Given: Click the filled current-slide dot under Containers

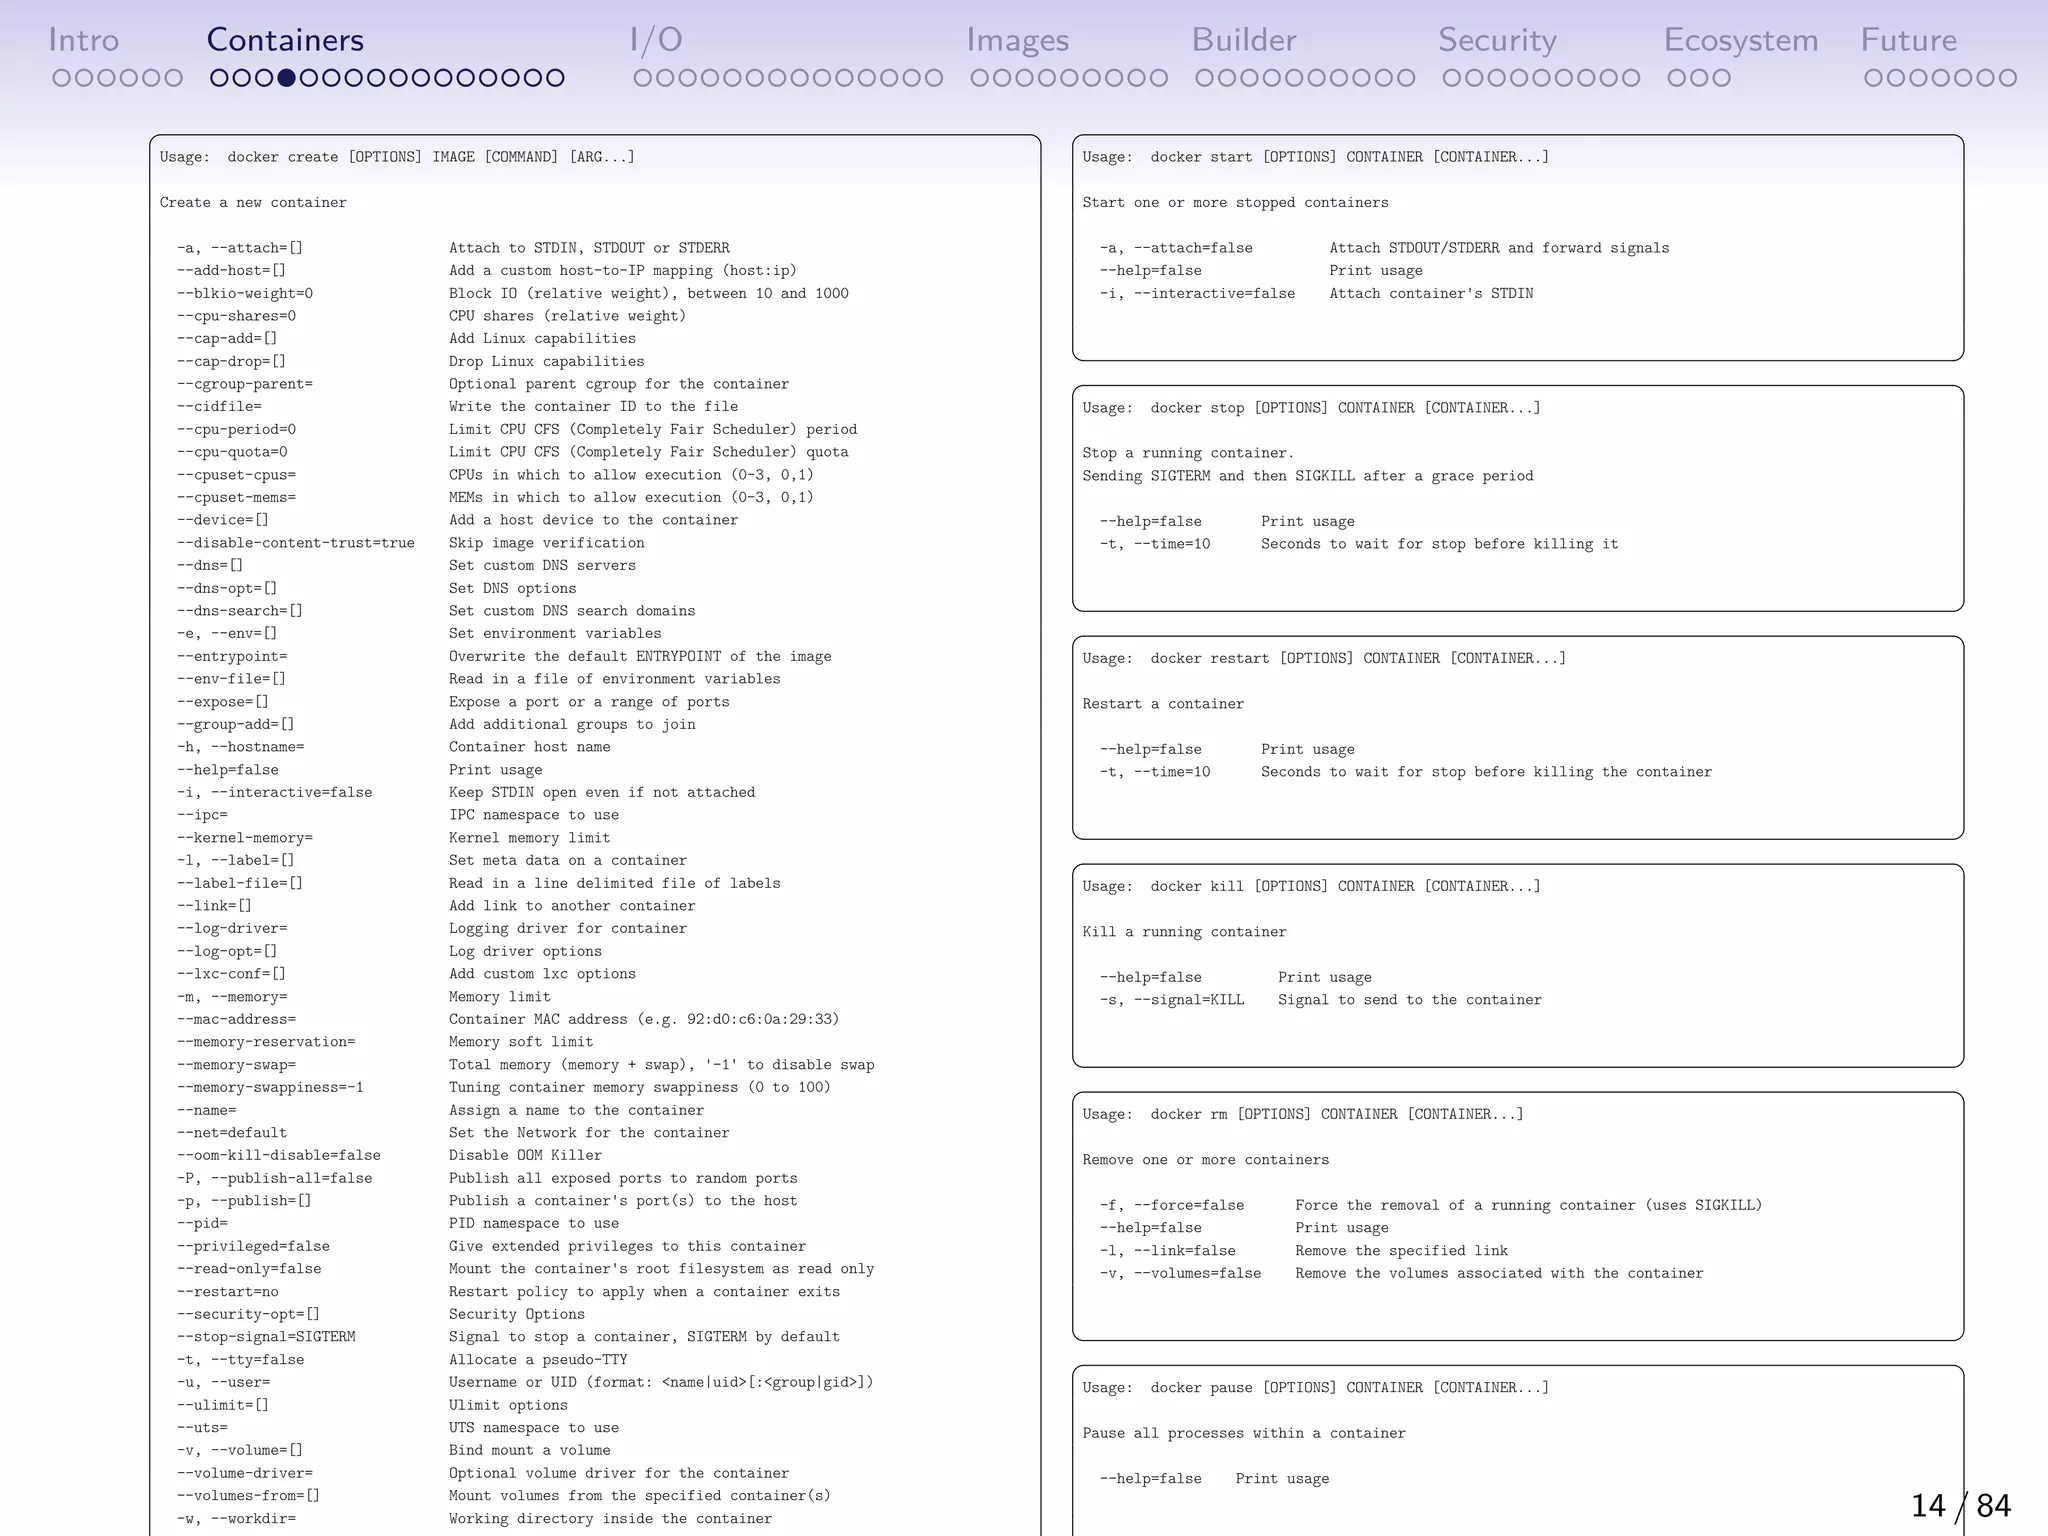Looking at the screenshot, I should click(287, 78).
